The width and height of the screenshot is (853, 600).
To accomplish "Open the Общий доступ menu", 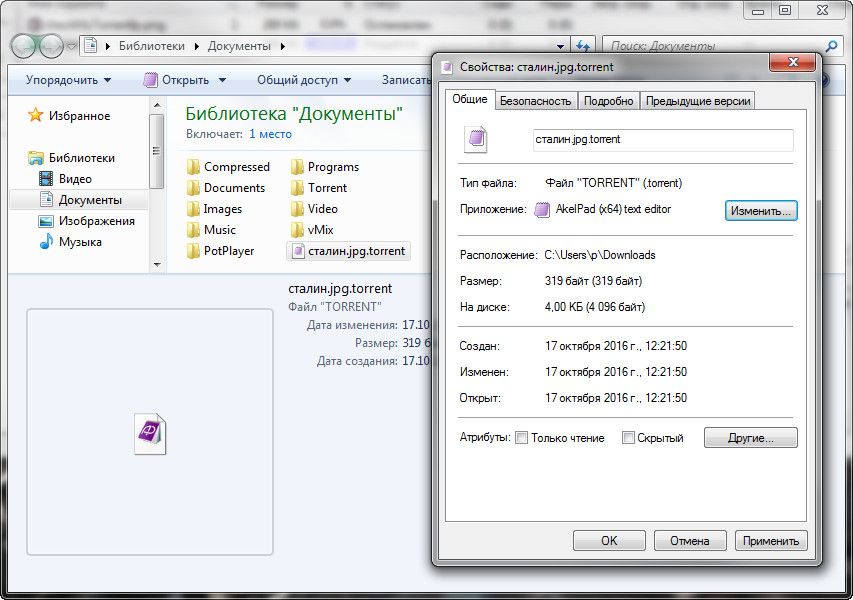I will pyautogui.click(x=304, y=80).
